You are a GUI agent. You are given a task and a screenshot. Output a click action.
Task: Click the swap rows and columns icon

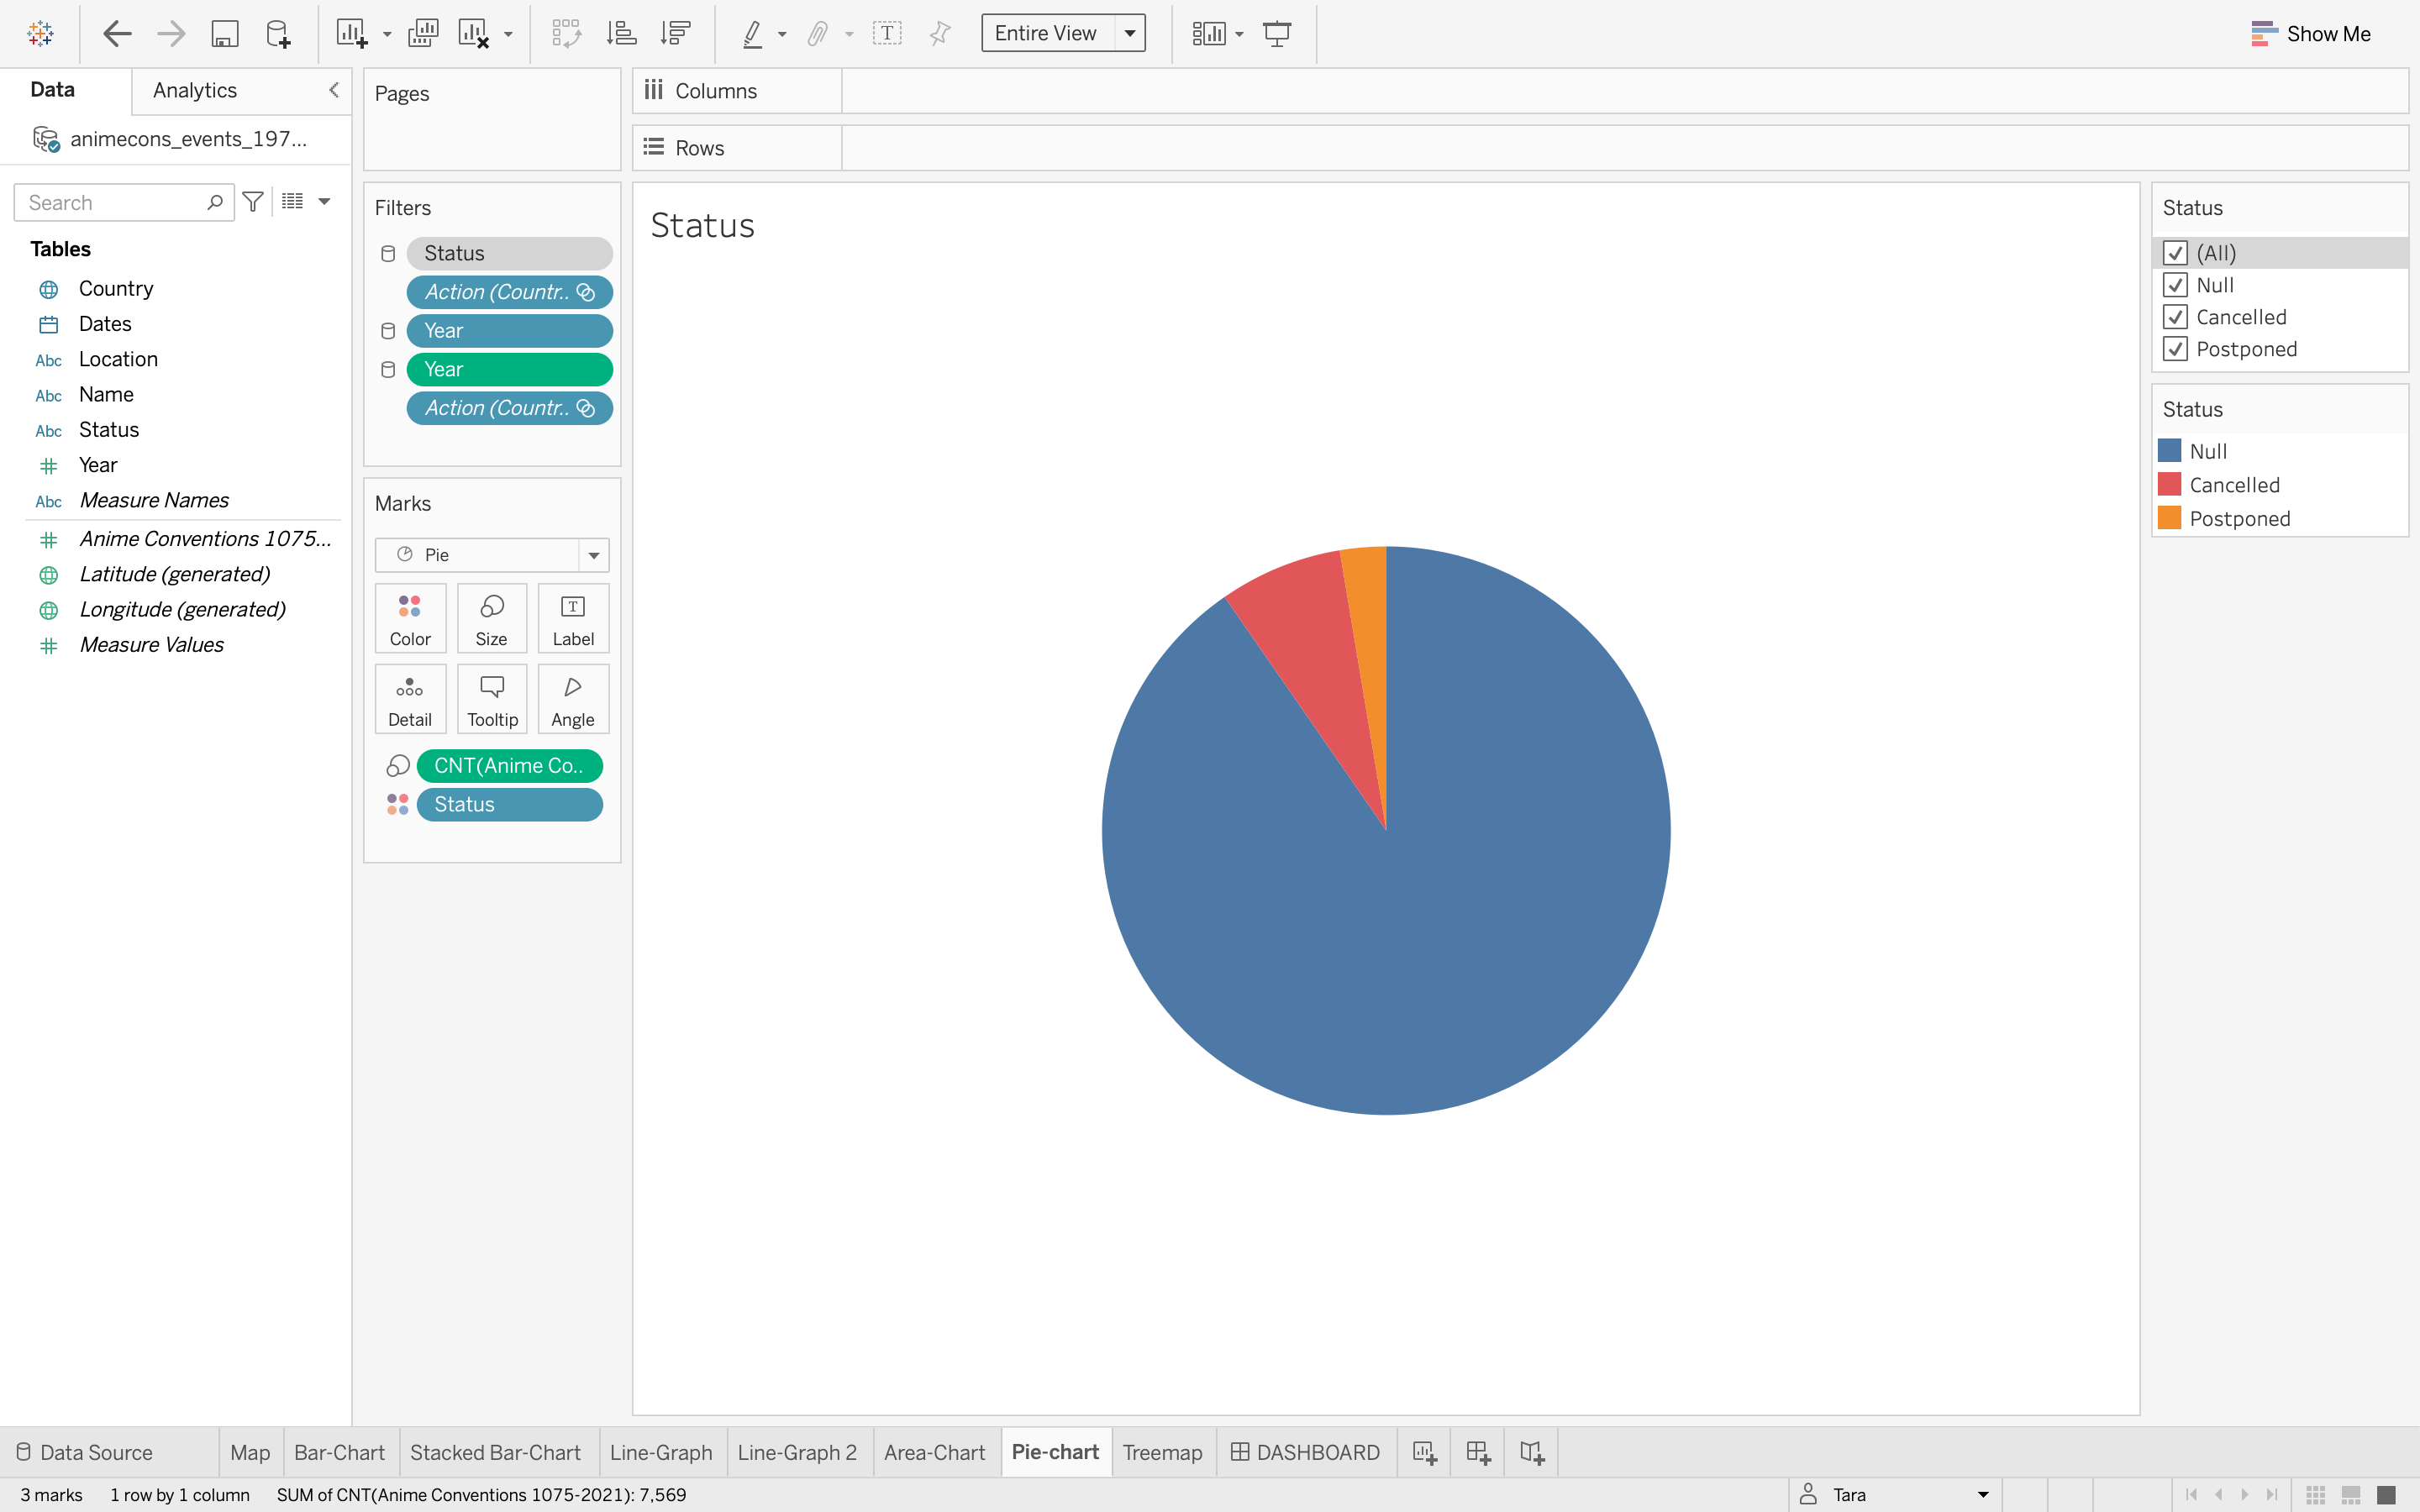[566, 34]
